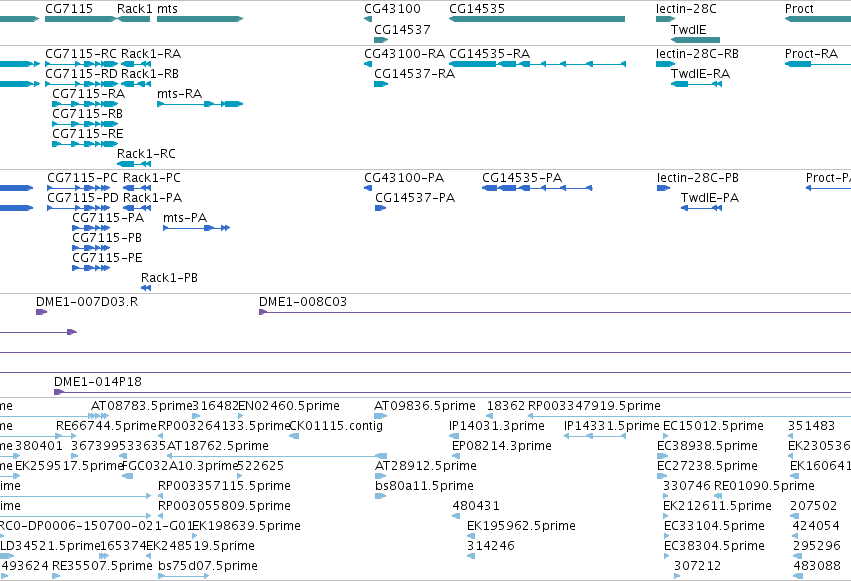
Task: Select transcript TwdlE-RA
Action: click(x=700, y=74)
